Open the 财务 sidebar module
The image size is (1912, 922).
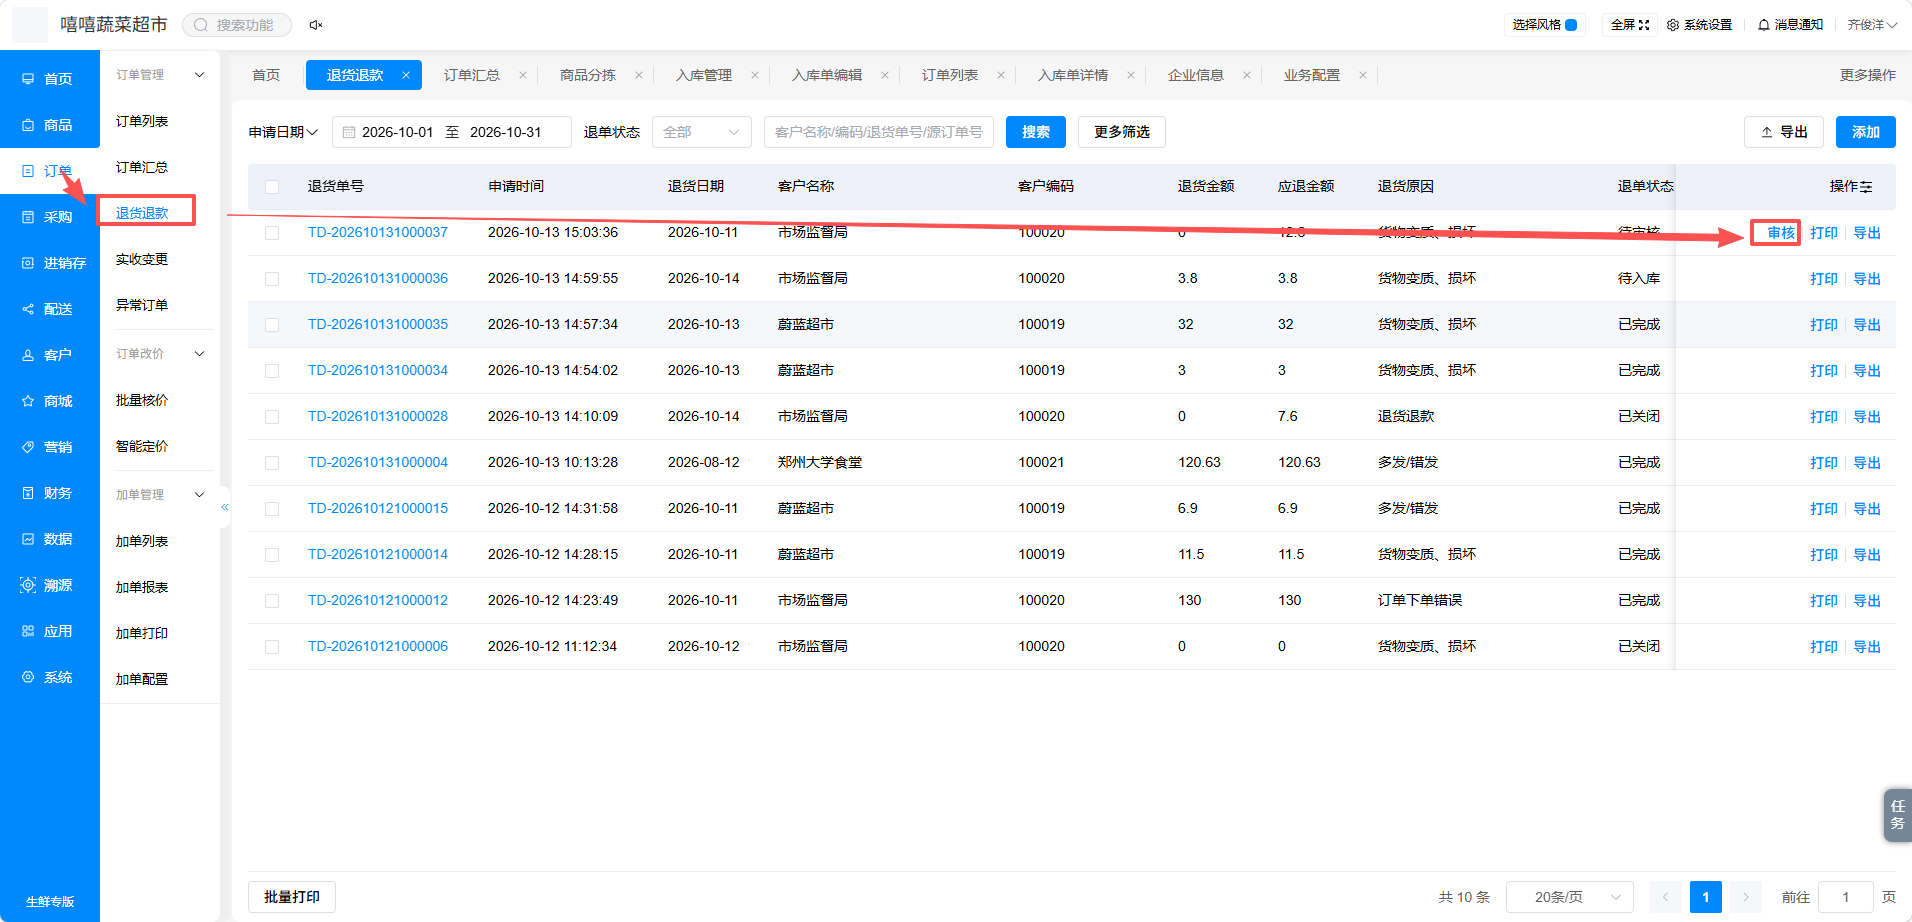pos(48,493)
